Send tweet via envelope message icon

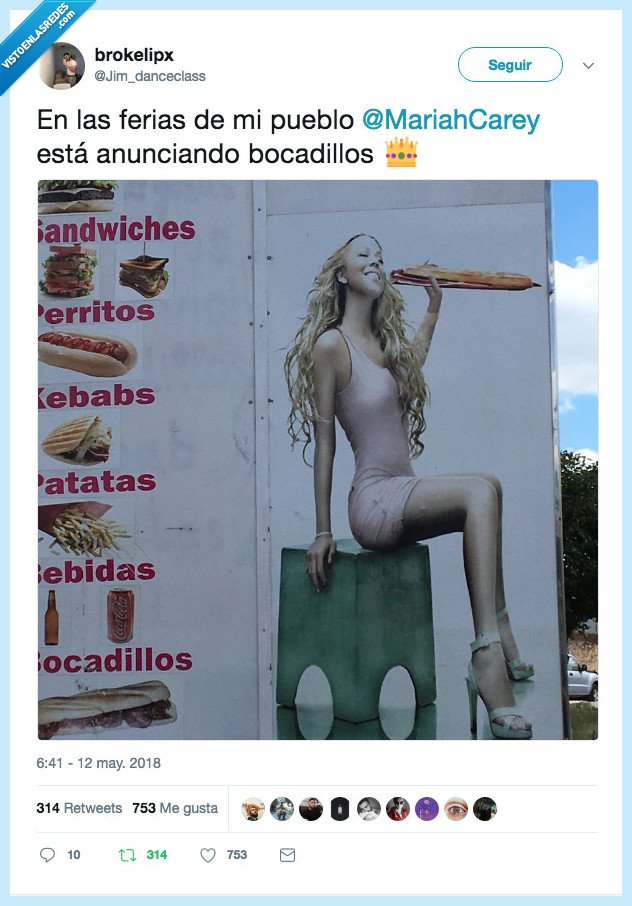pyautogui.click(x=287, y=855)
